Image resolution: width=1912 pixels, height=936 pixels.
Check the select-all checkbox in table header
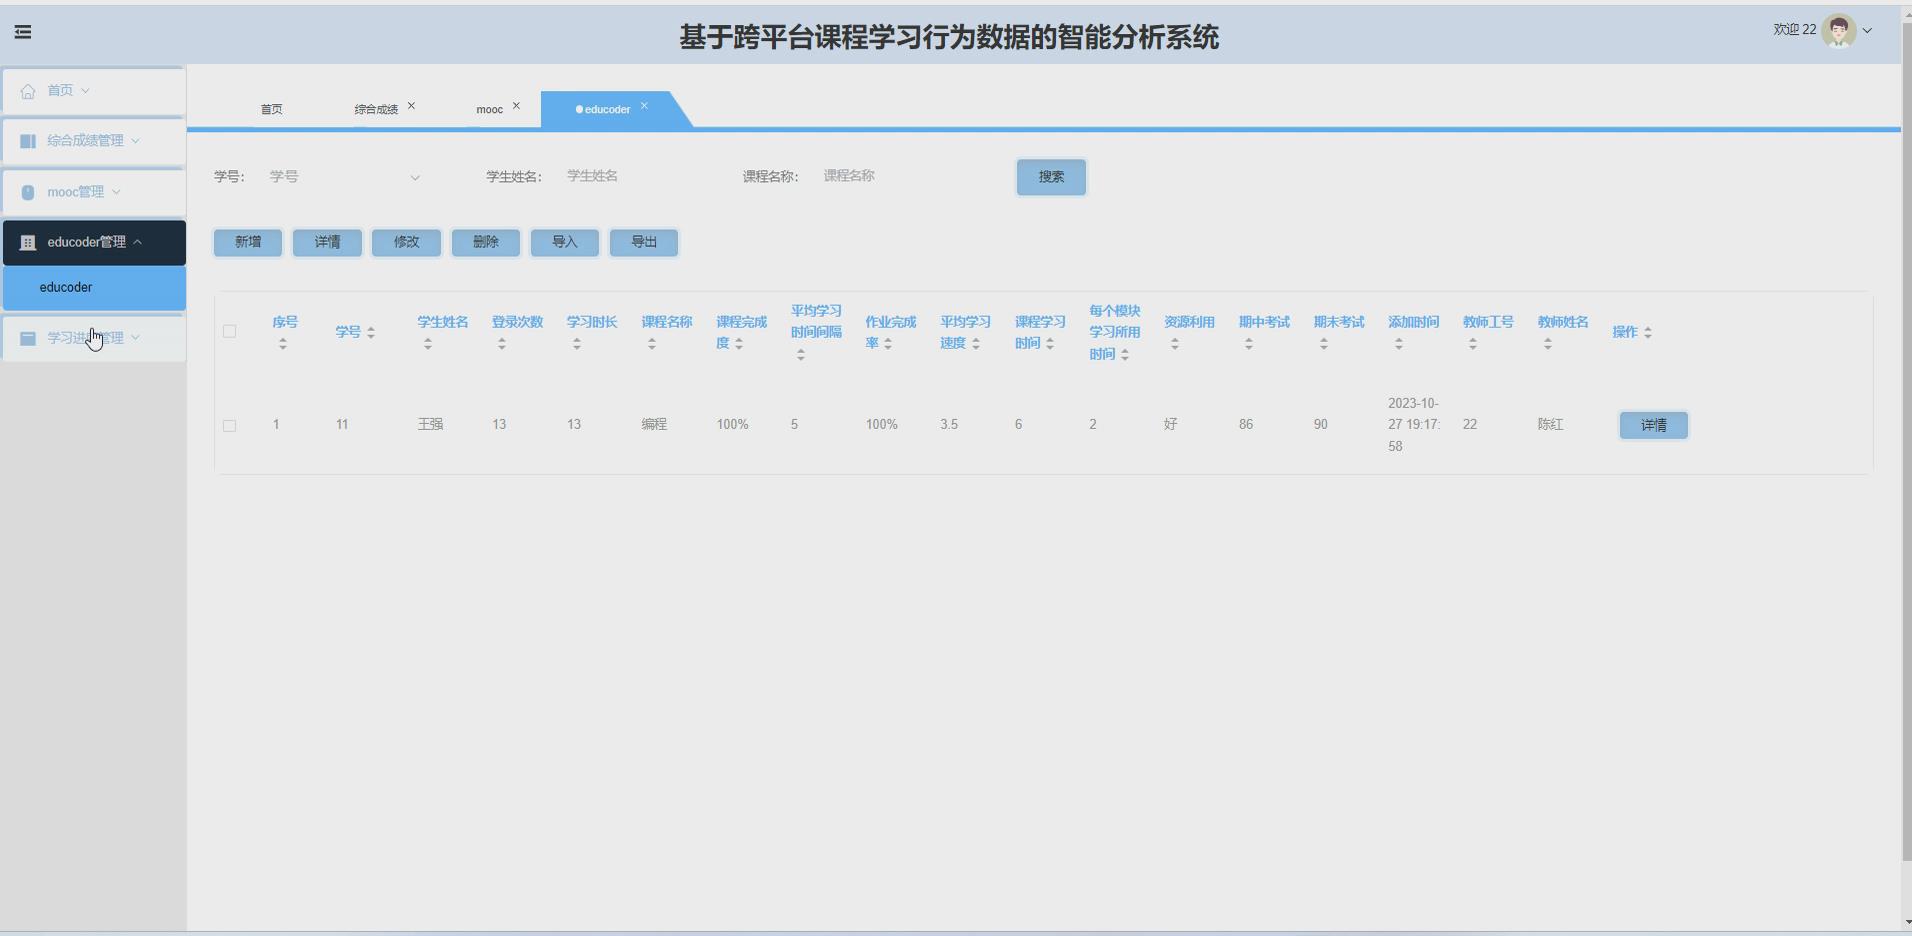pyautogui.click(x=229, y=331)
